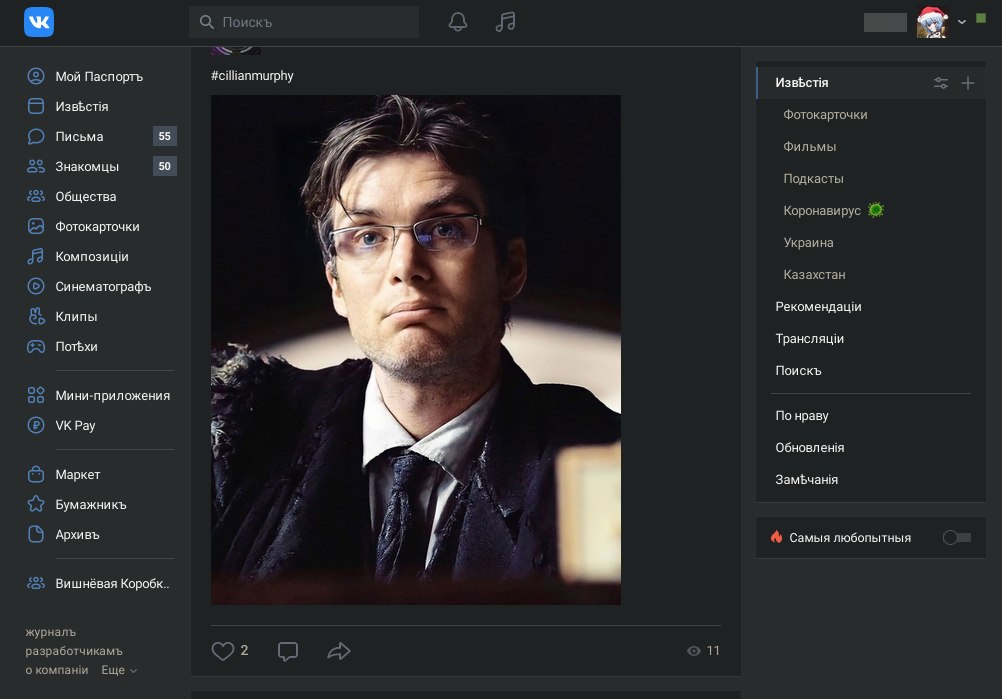Open о компаніи footer link
1002x699 pixels.
tap(57, 670)
